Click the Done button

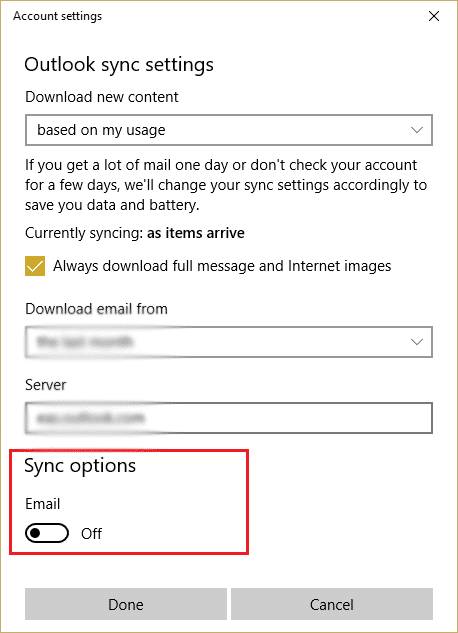click(x=126, y=604)
